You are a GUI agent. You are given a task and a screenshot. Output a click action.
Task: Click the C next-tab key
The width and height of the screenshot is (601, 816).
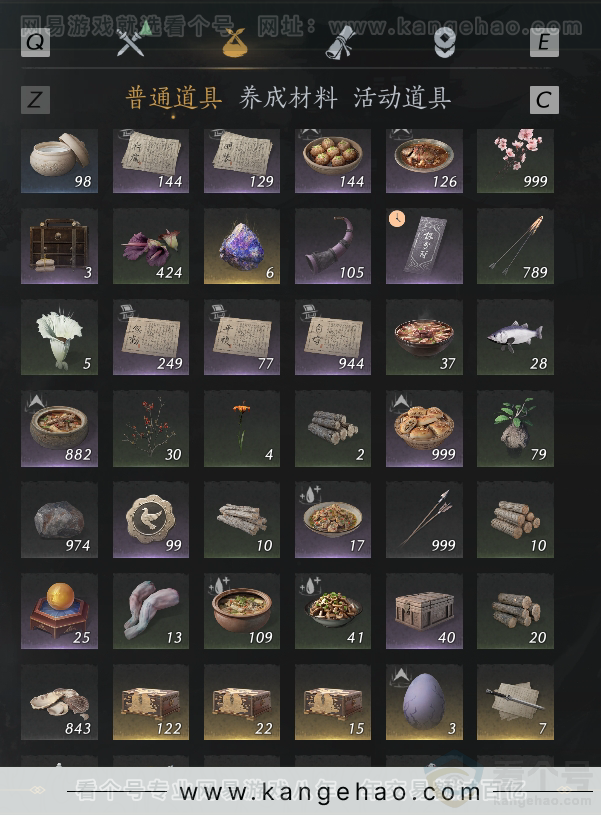click(x=544, y=99)
